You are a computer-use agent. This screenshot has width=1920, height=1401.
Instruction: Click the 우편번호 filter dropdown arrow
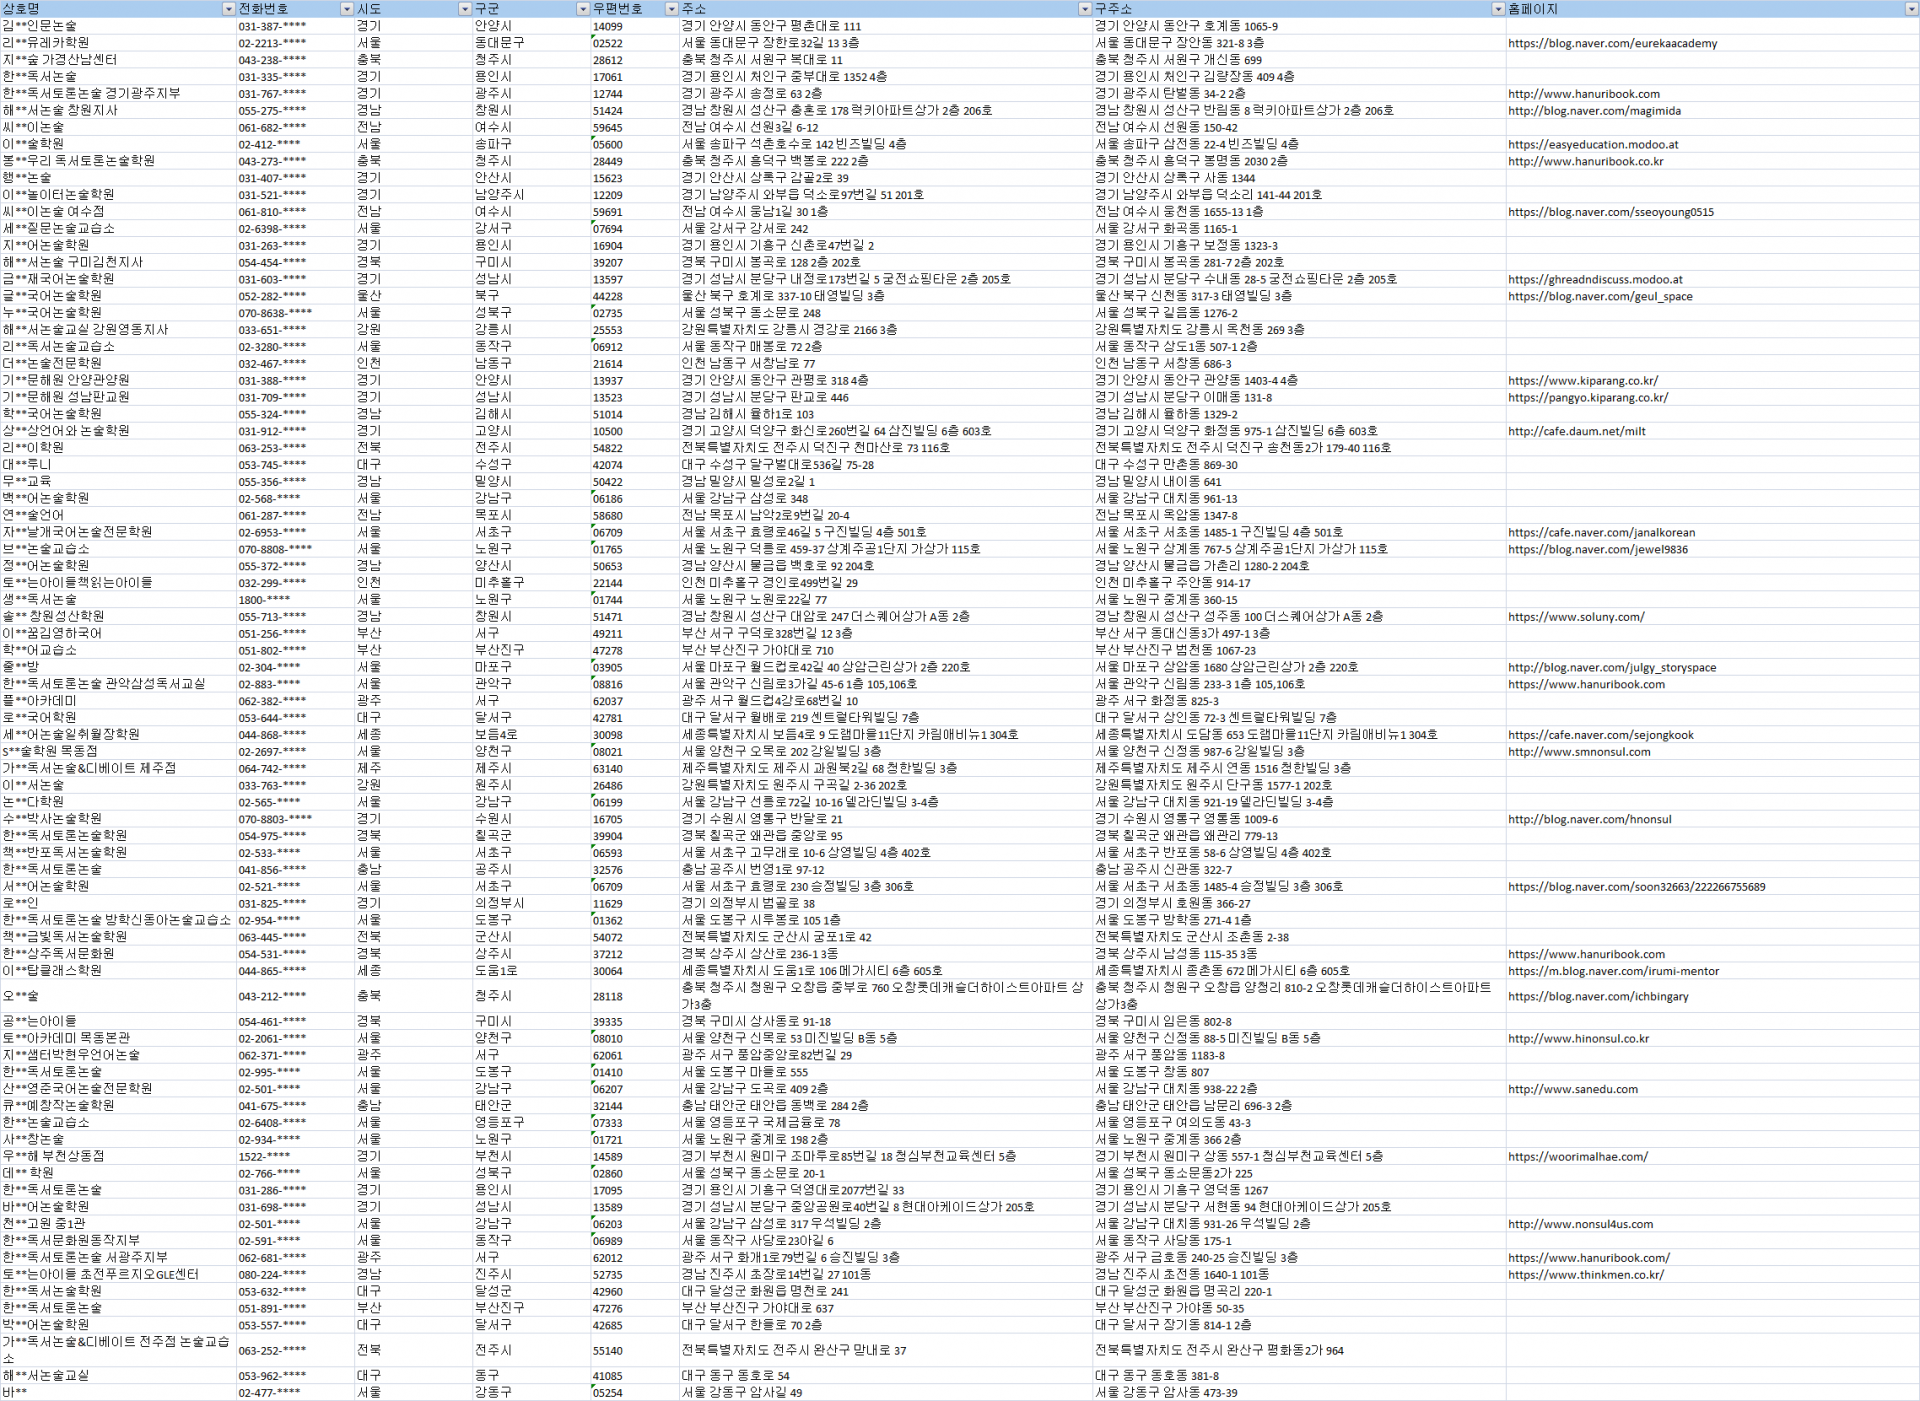tap(671, 9)
